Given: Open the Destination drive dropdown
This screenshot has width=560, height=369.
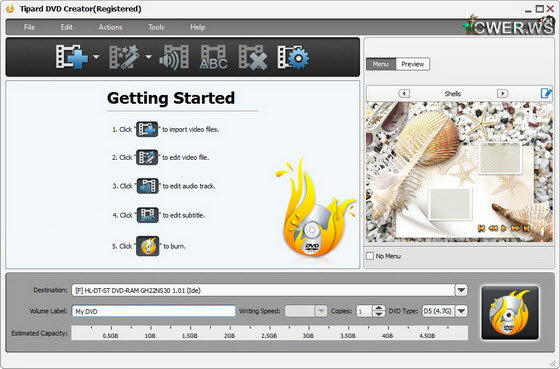Looking at the screenshot, I should (x=461, y=290).
